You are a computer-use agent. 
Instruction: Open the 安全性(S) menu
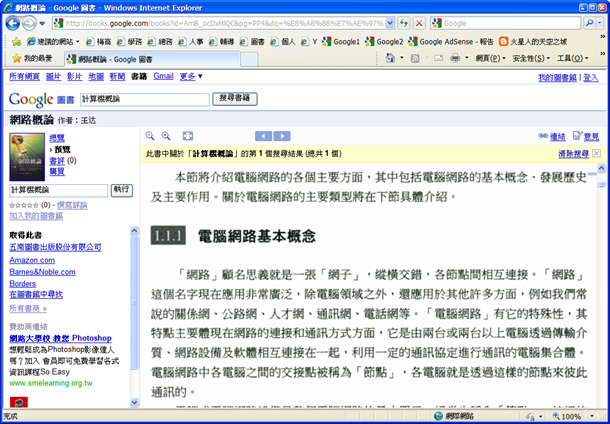click(531, 58)
